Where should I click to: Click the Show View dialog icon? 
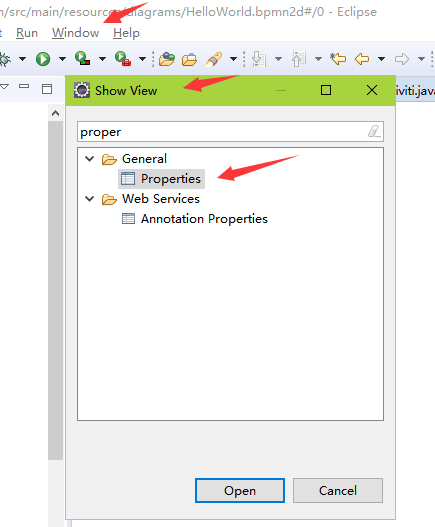(x=82, y=90)
